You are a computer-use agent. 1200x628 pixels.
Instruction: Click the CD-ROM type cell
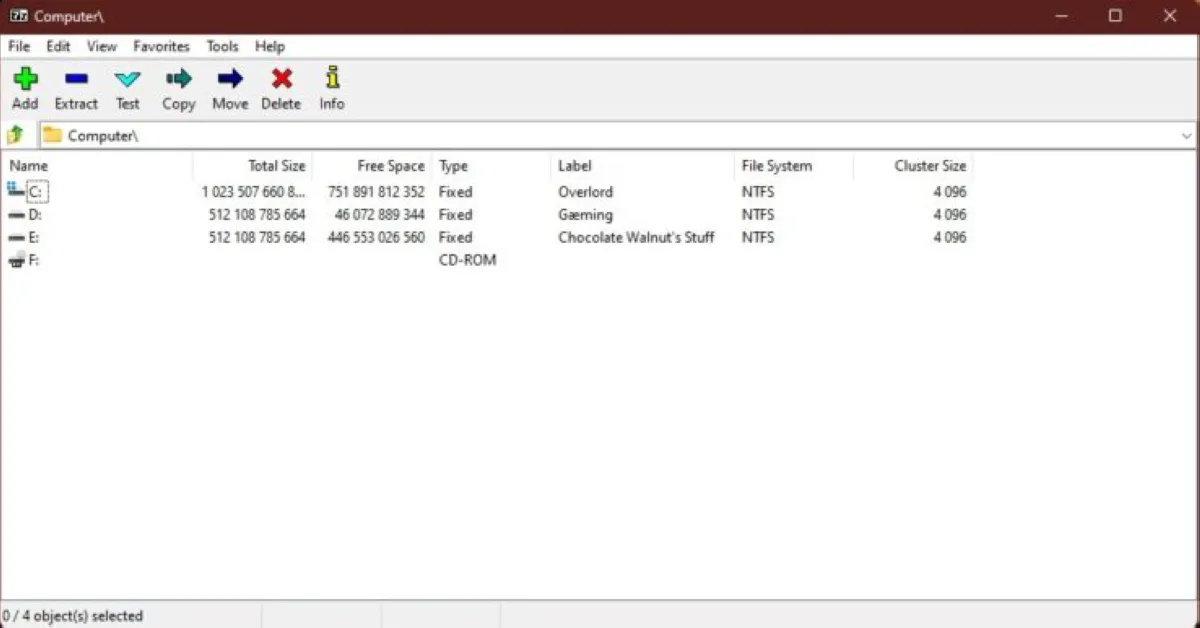(467, 260)
